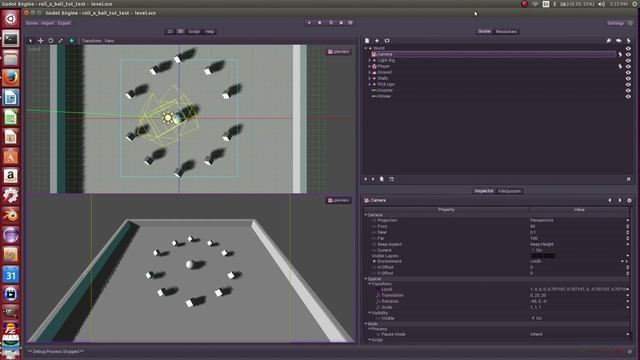Toggle visibility of Walls node

tap(629, 78)
